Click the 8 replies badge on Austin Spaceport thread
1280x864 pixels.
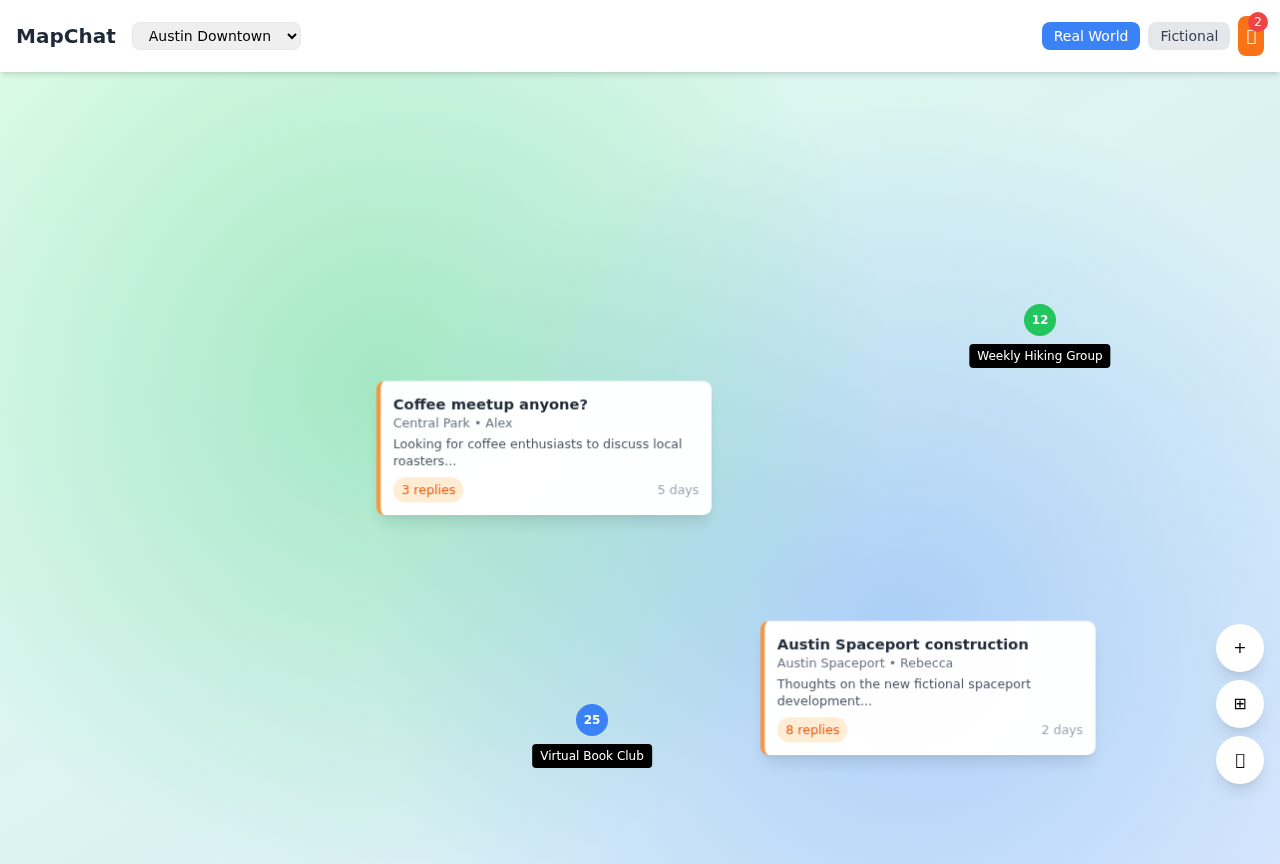coord(812,729)
